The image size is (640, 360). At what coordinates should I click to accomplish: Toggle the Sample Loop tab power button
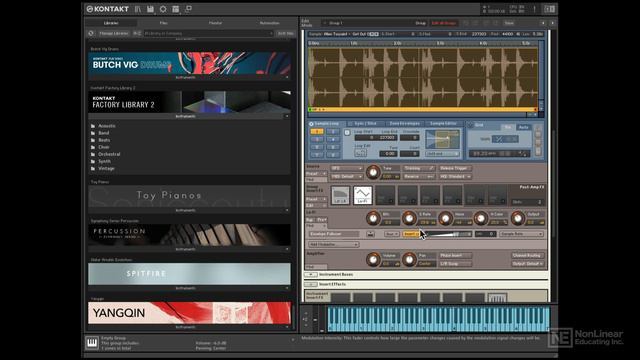[311, 124]
